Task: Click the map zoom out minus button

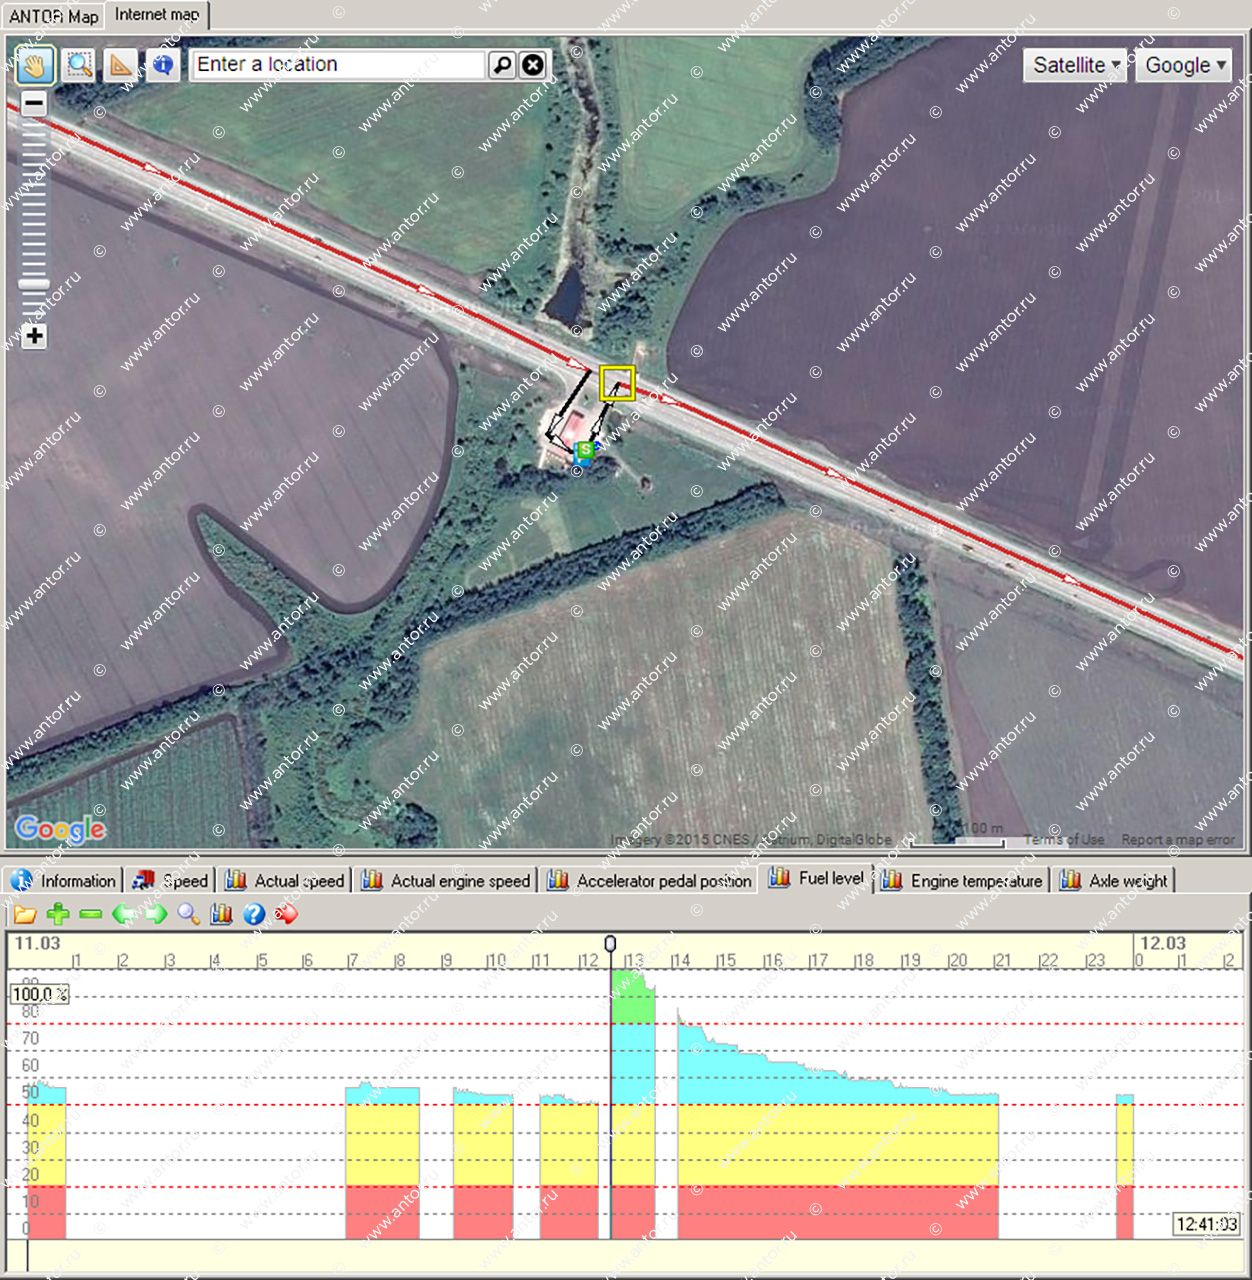Action: tap(34, 103)
